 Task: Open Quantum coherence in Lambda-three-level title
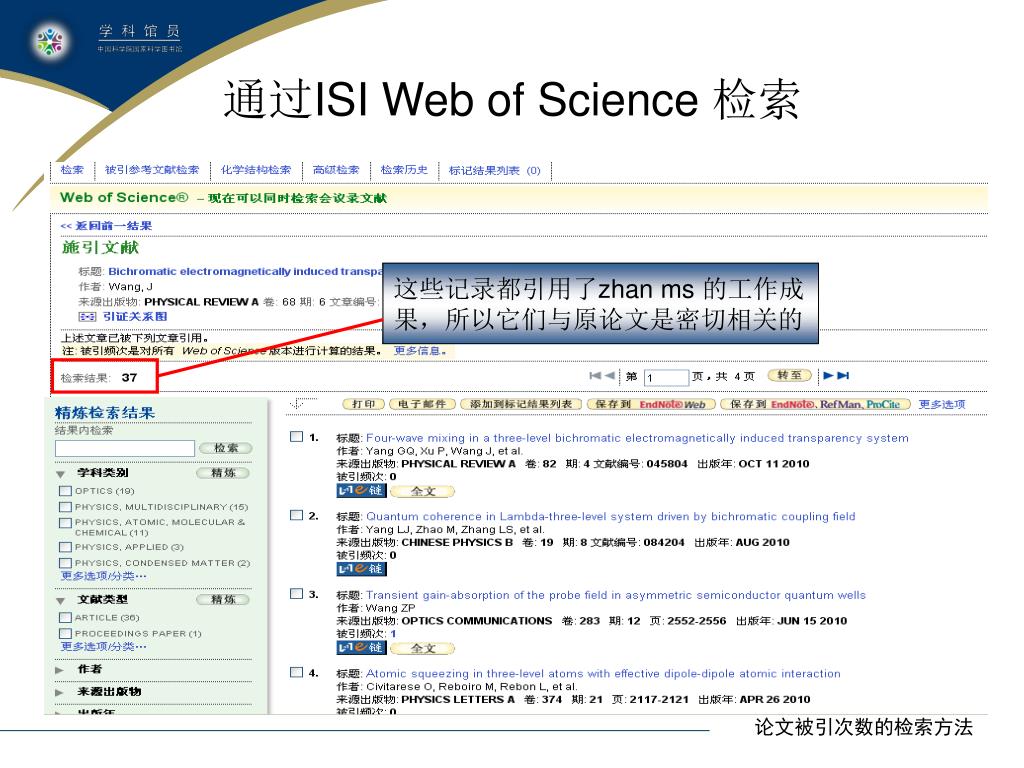point(611,516)
